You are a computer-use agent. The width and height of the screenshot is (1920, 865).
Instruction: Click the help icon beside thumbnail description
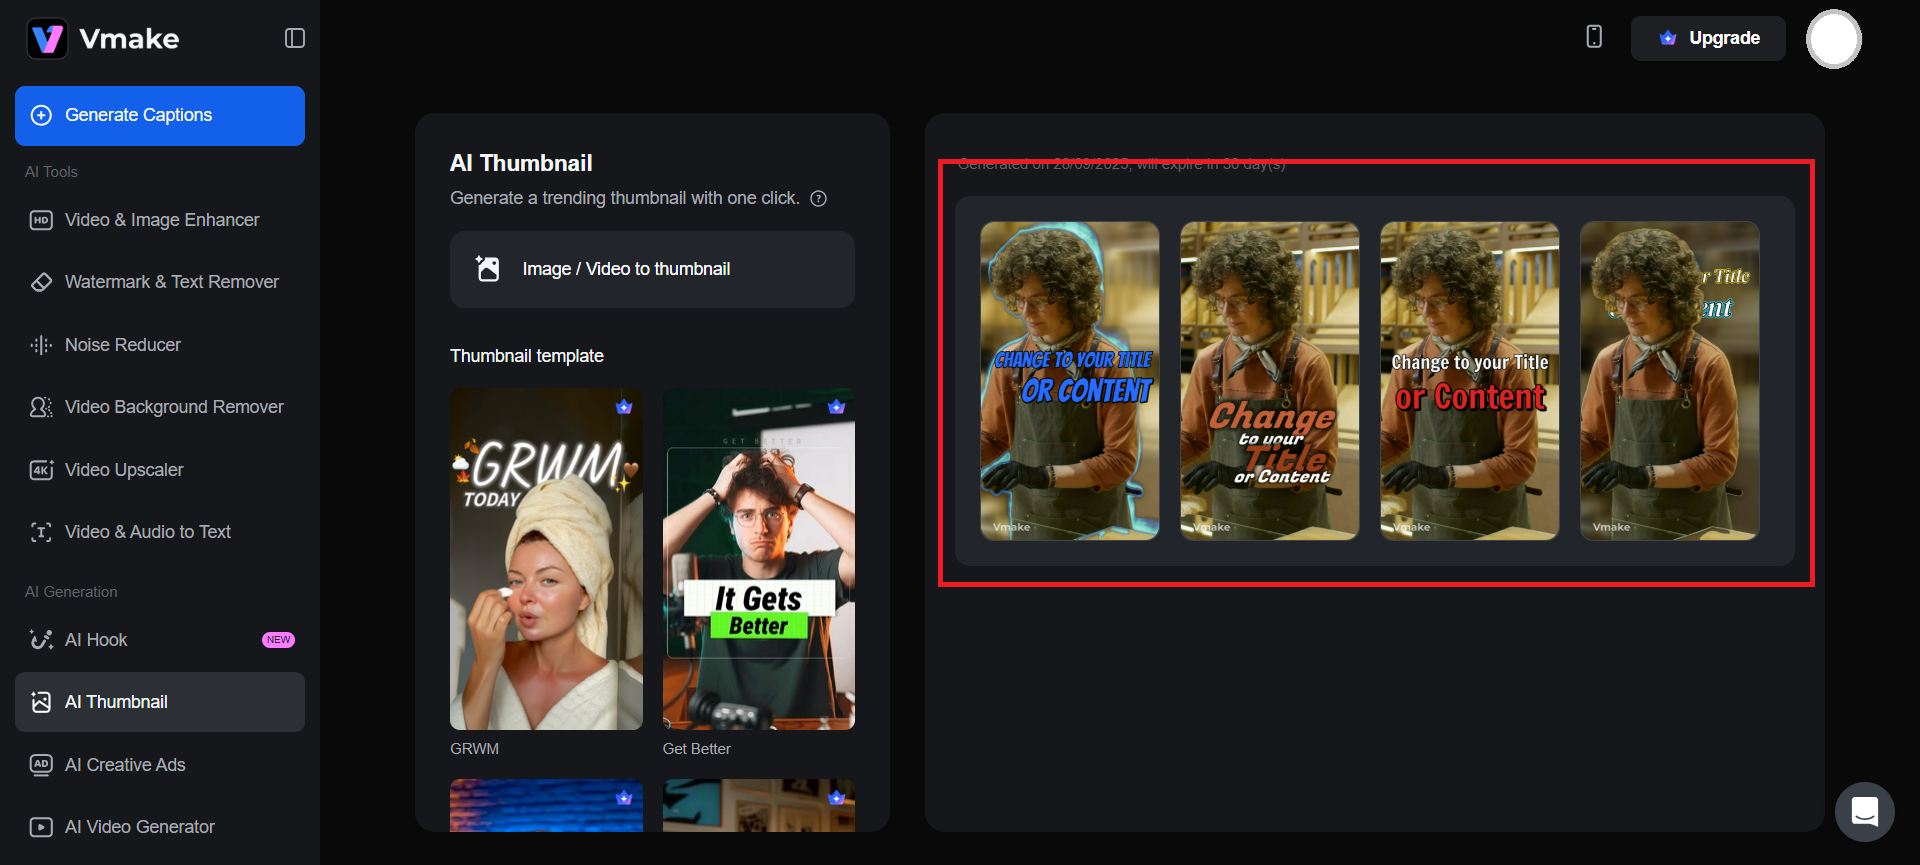818,199
